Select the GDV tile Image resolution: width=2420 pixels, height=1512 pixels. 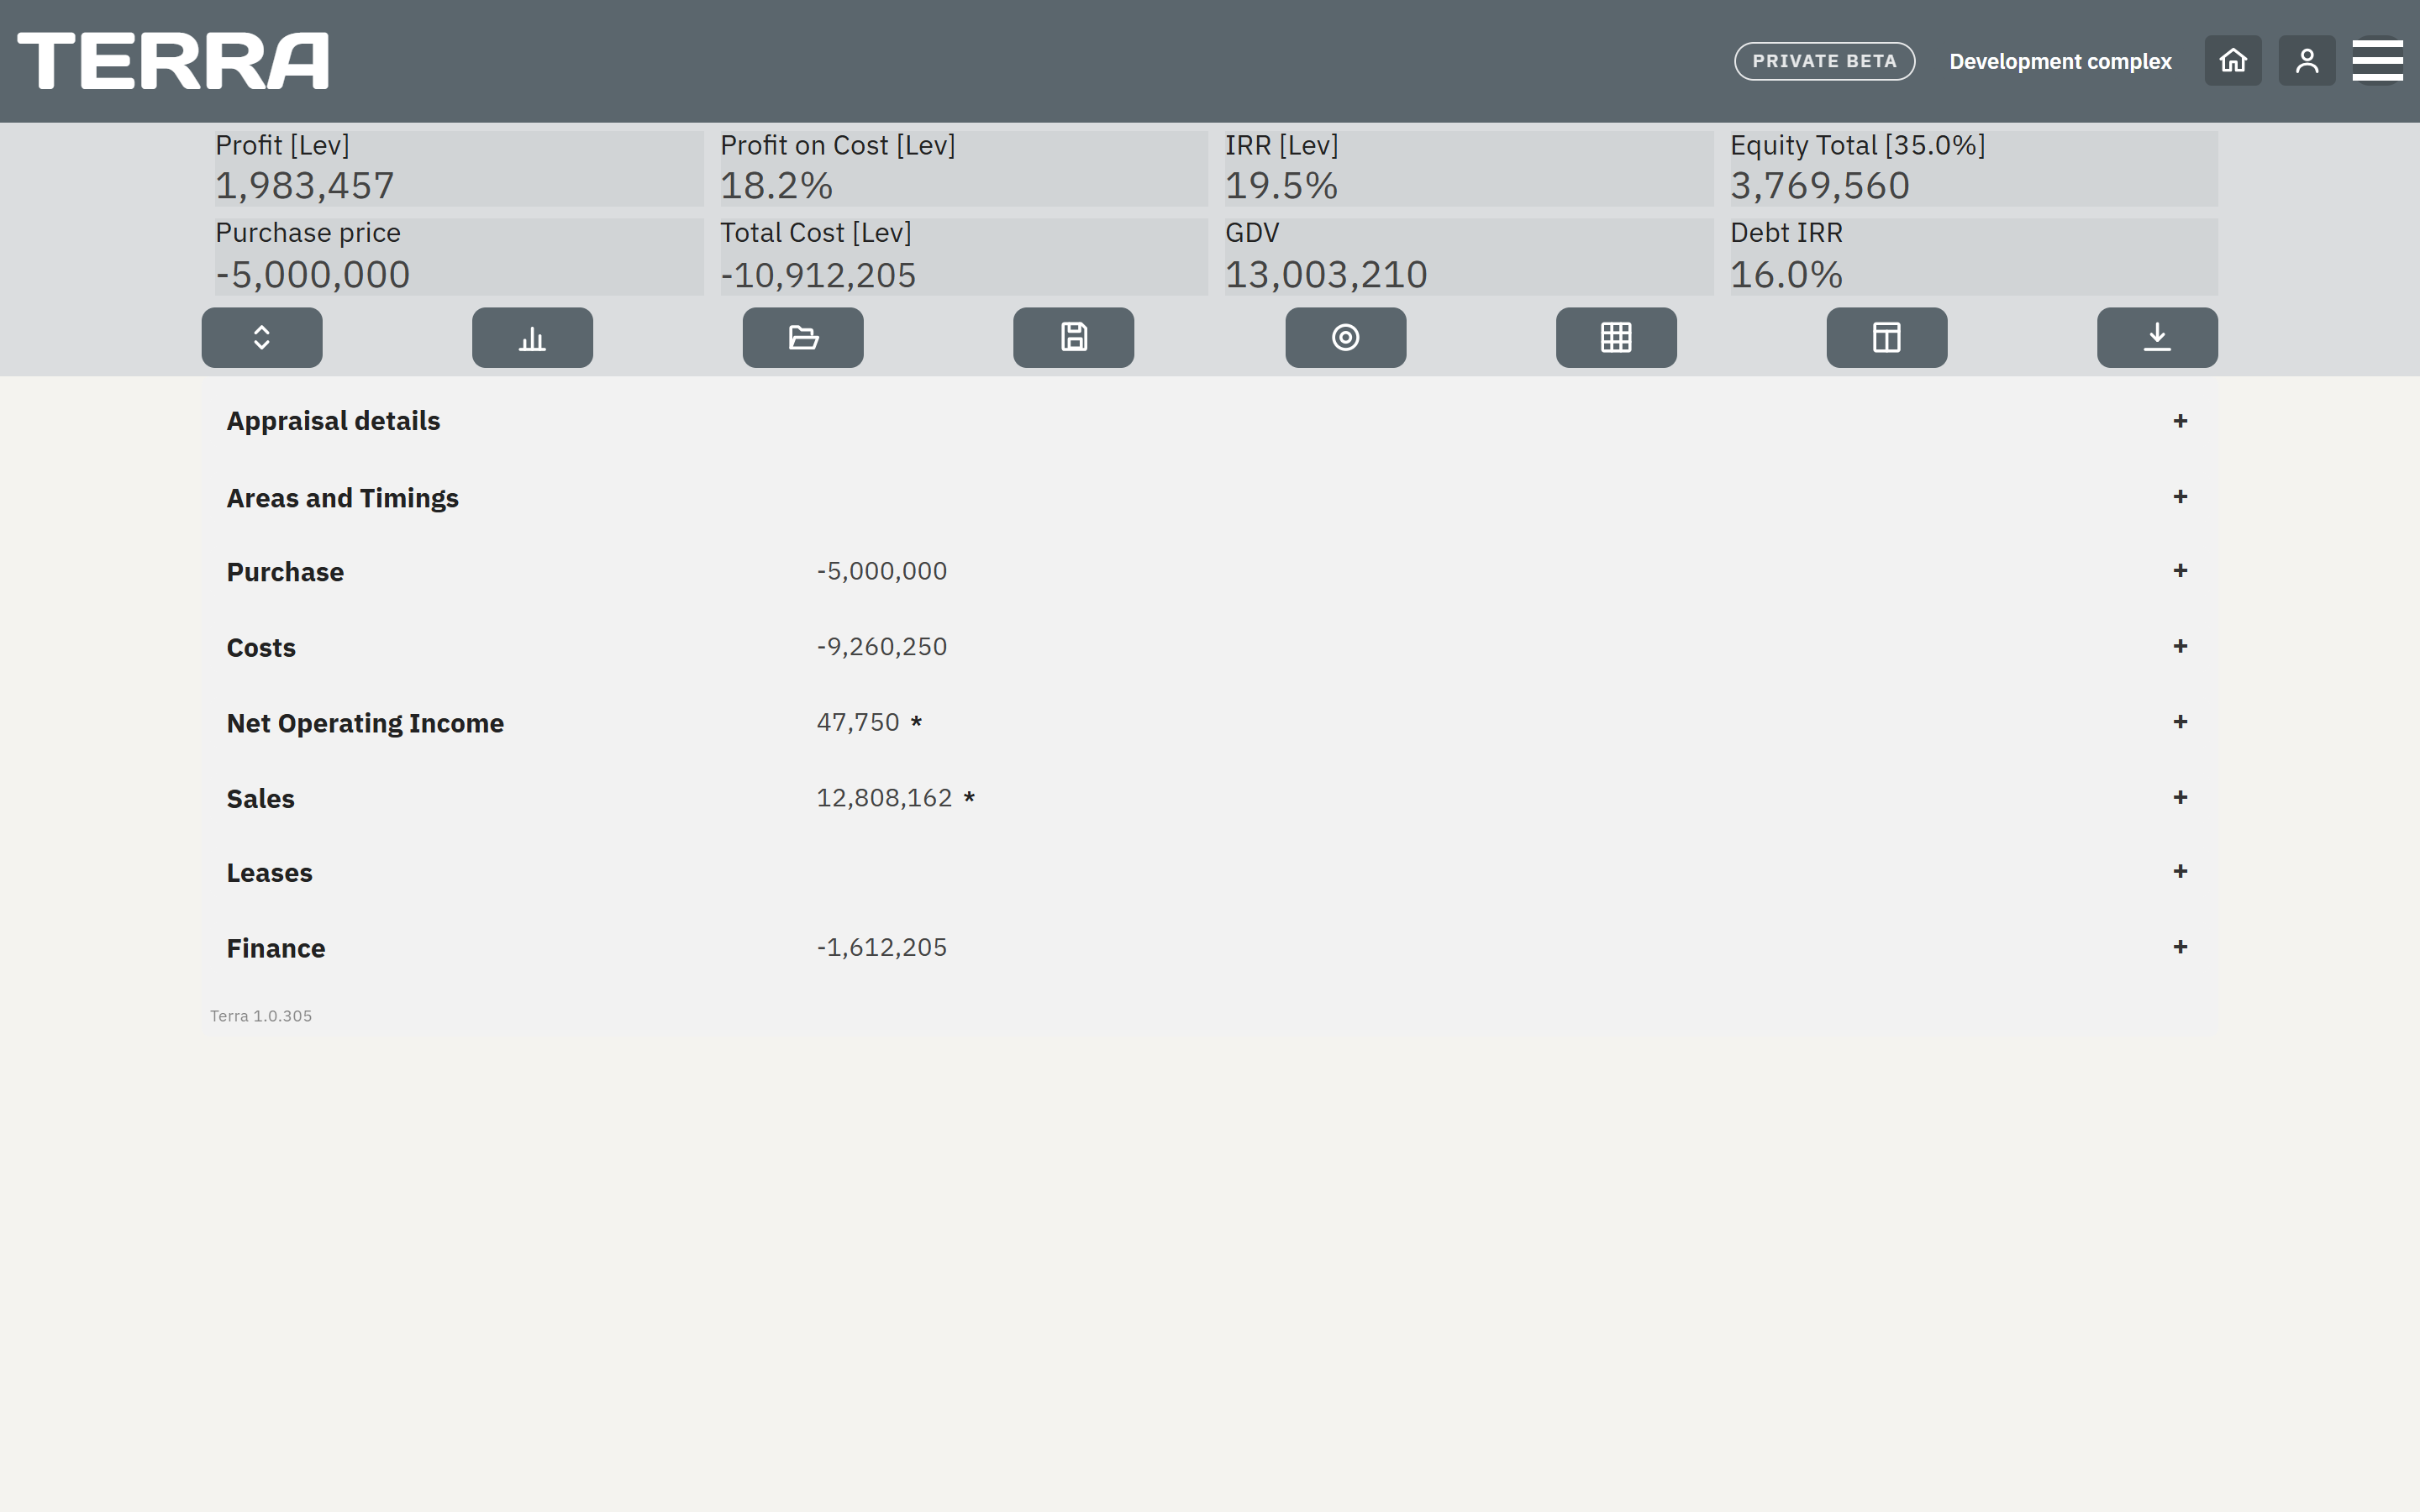[x=1469, y=257]
